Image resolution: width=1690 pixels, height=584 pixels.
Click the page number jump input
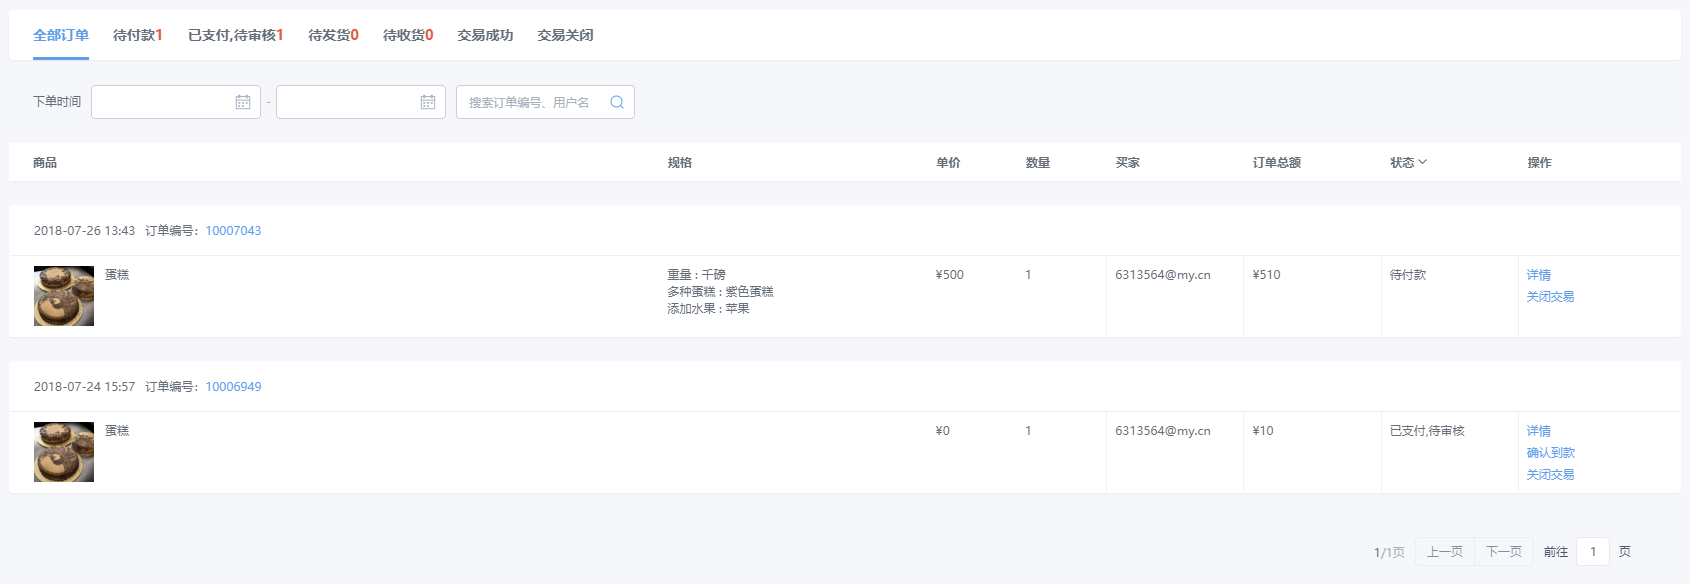1592,552
